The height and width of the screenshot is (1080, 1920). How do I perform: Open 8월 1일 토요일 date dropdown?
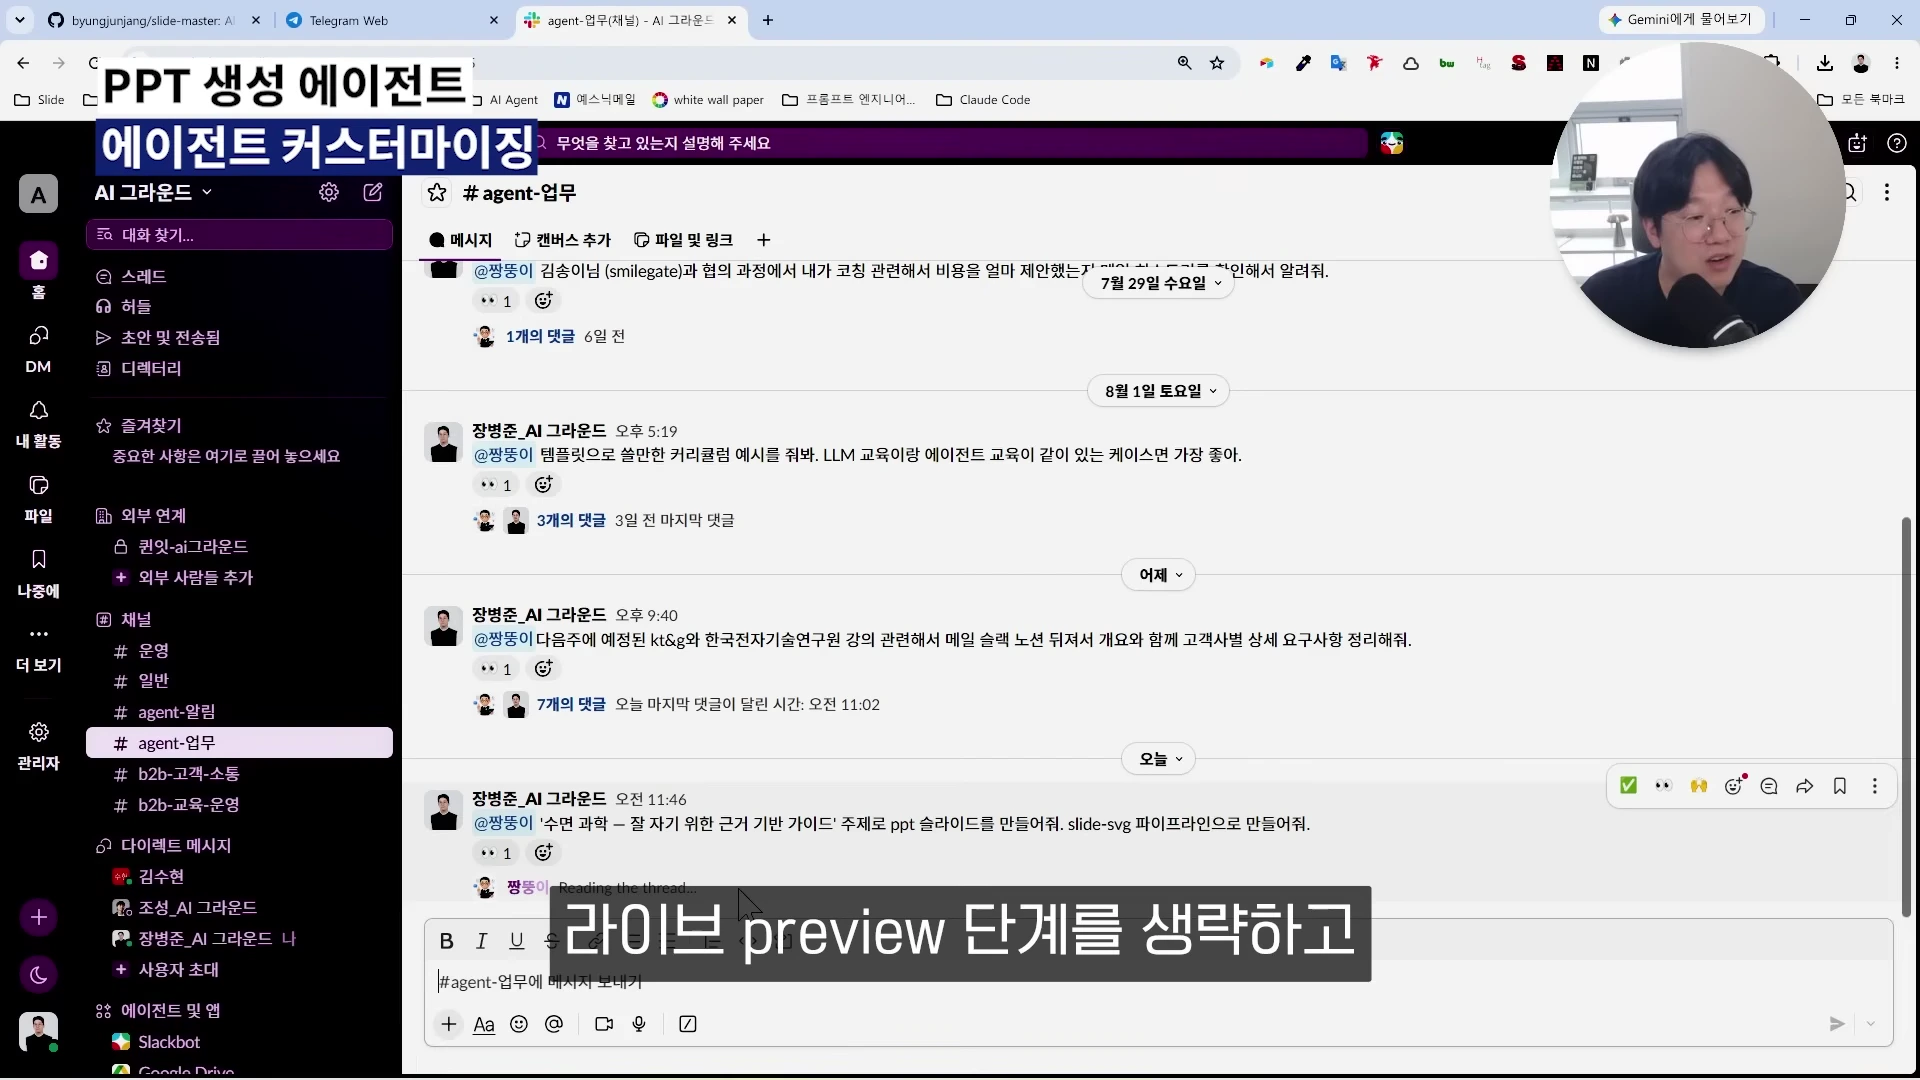1159,391
